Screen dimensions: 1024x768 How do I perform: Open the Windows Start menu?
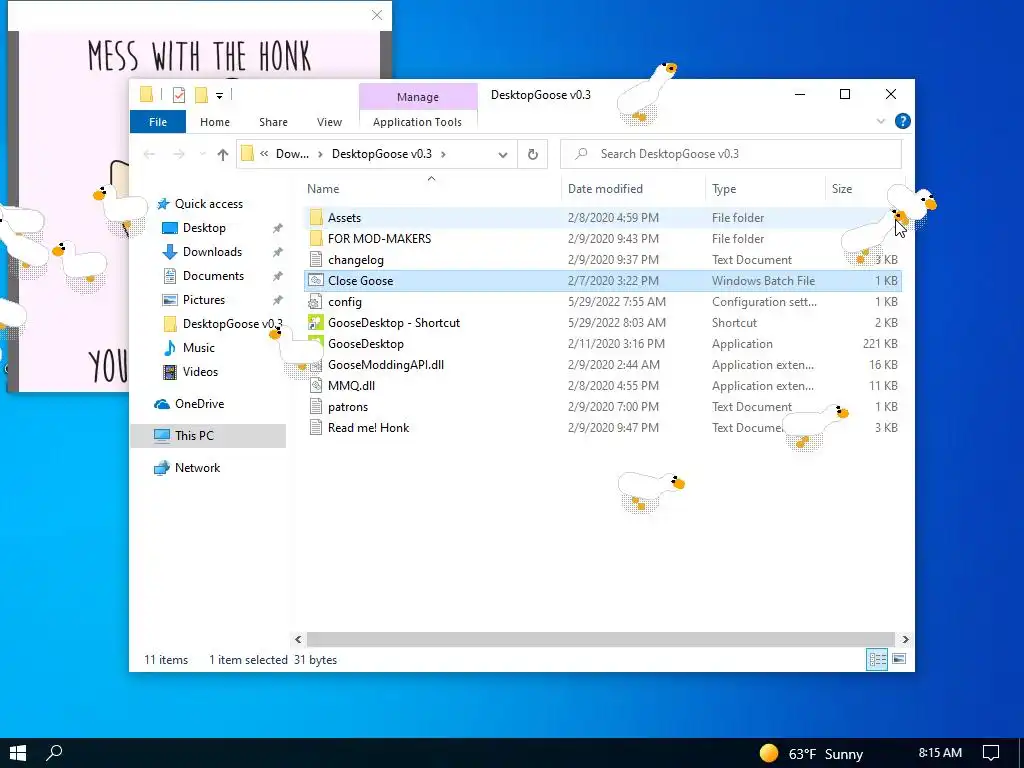(18, 753)
